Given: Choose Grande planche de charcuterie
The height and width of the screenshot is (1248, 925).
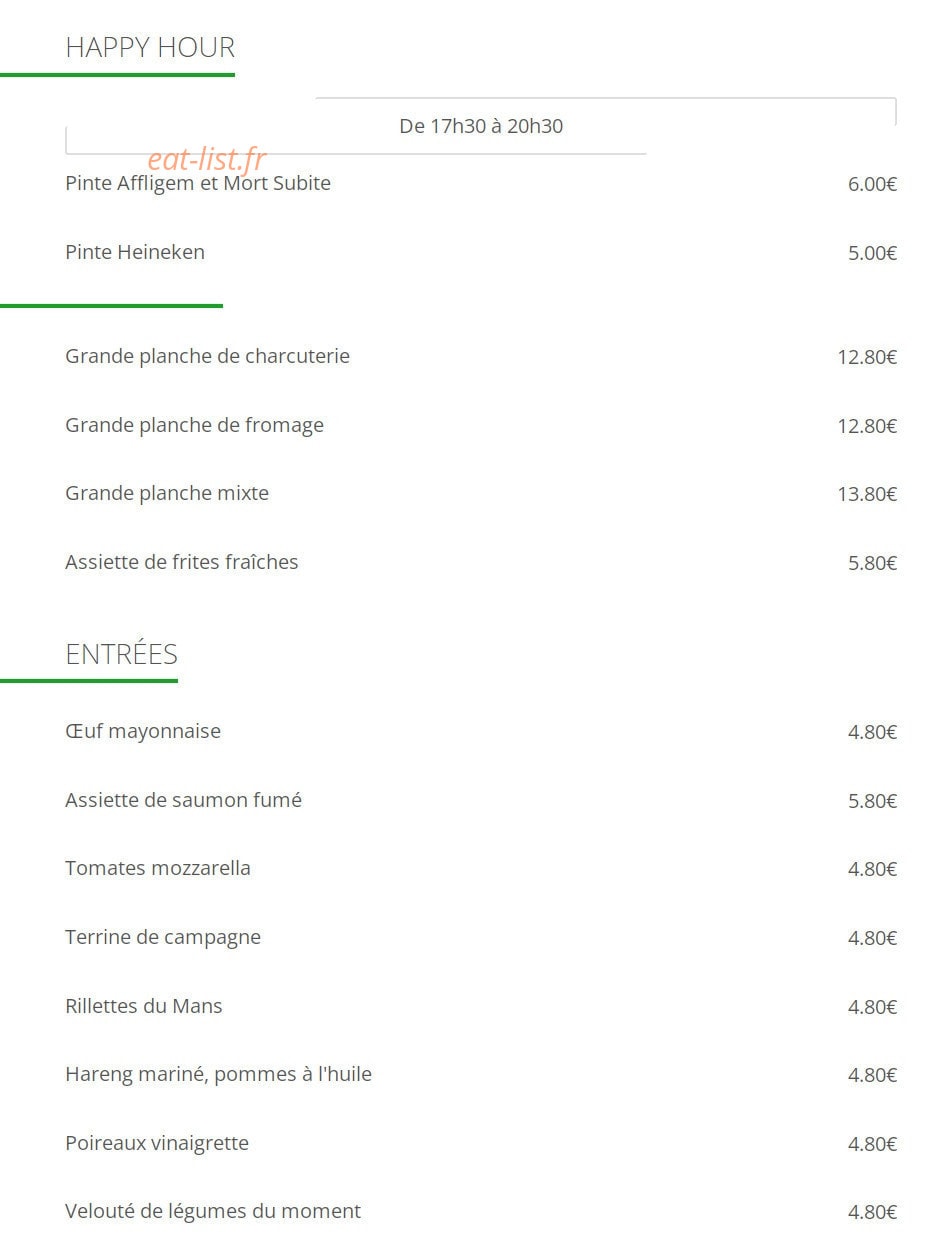Looking at the screenshot, I should coord(207,356).
